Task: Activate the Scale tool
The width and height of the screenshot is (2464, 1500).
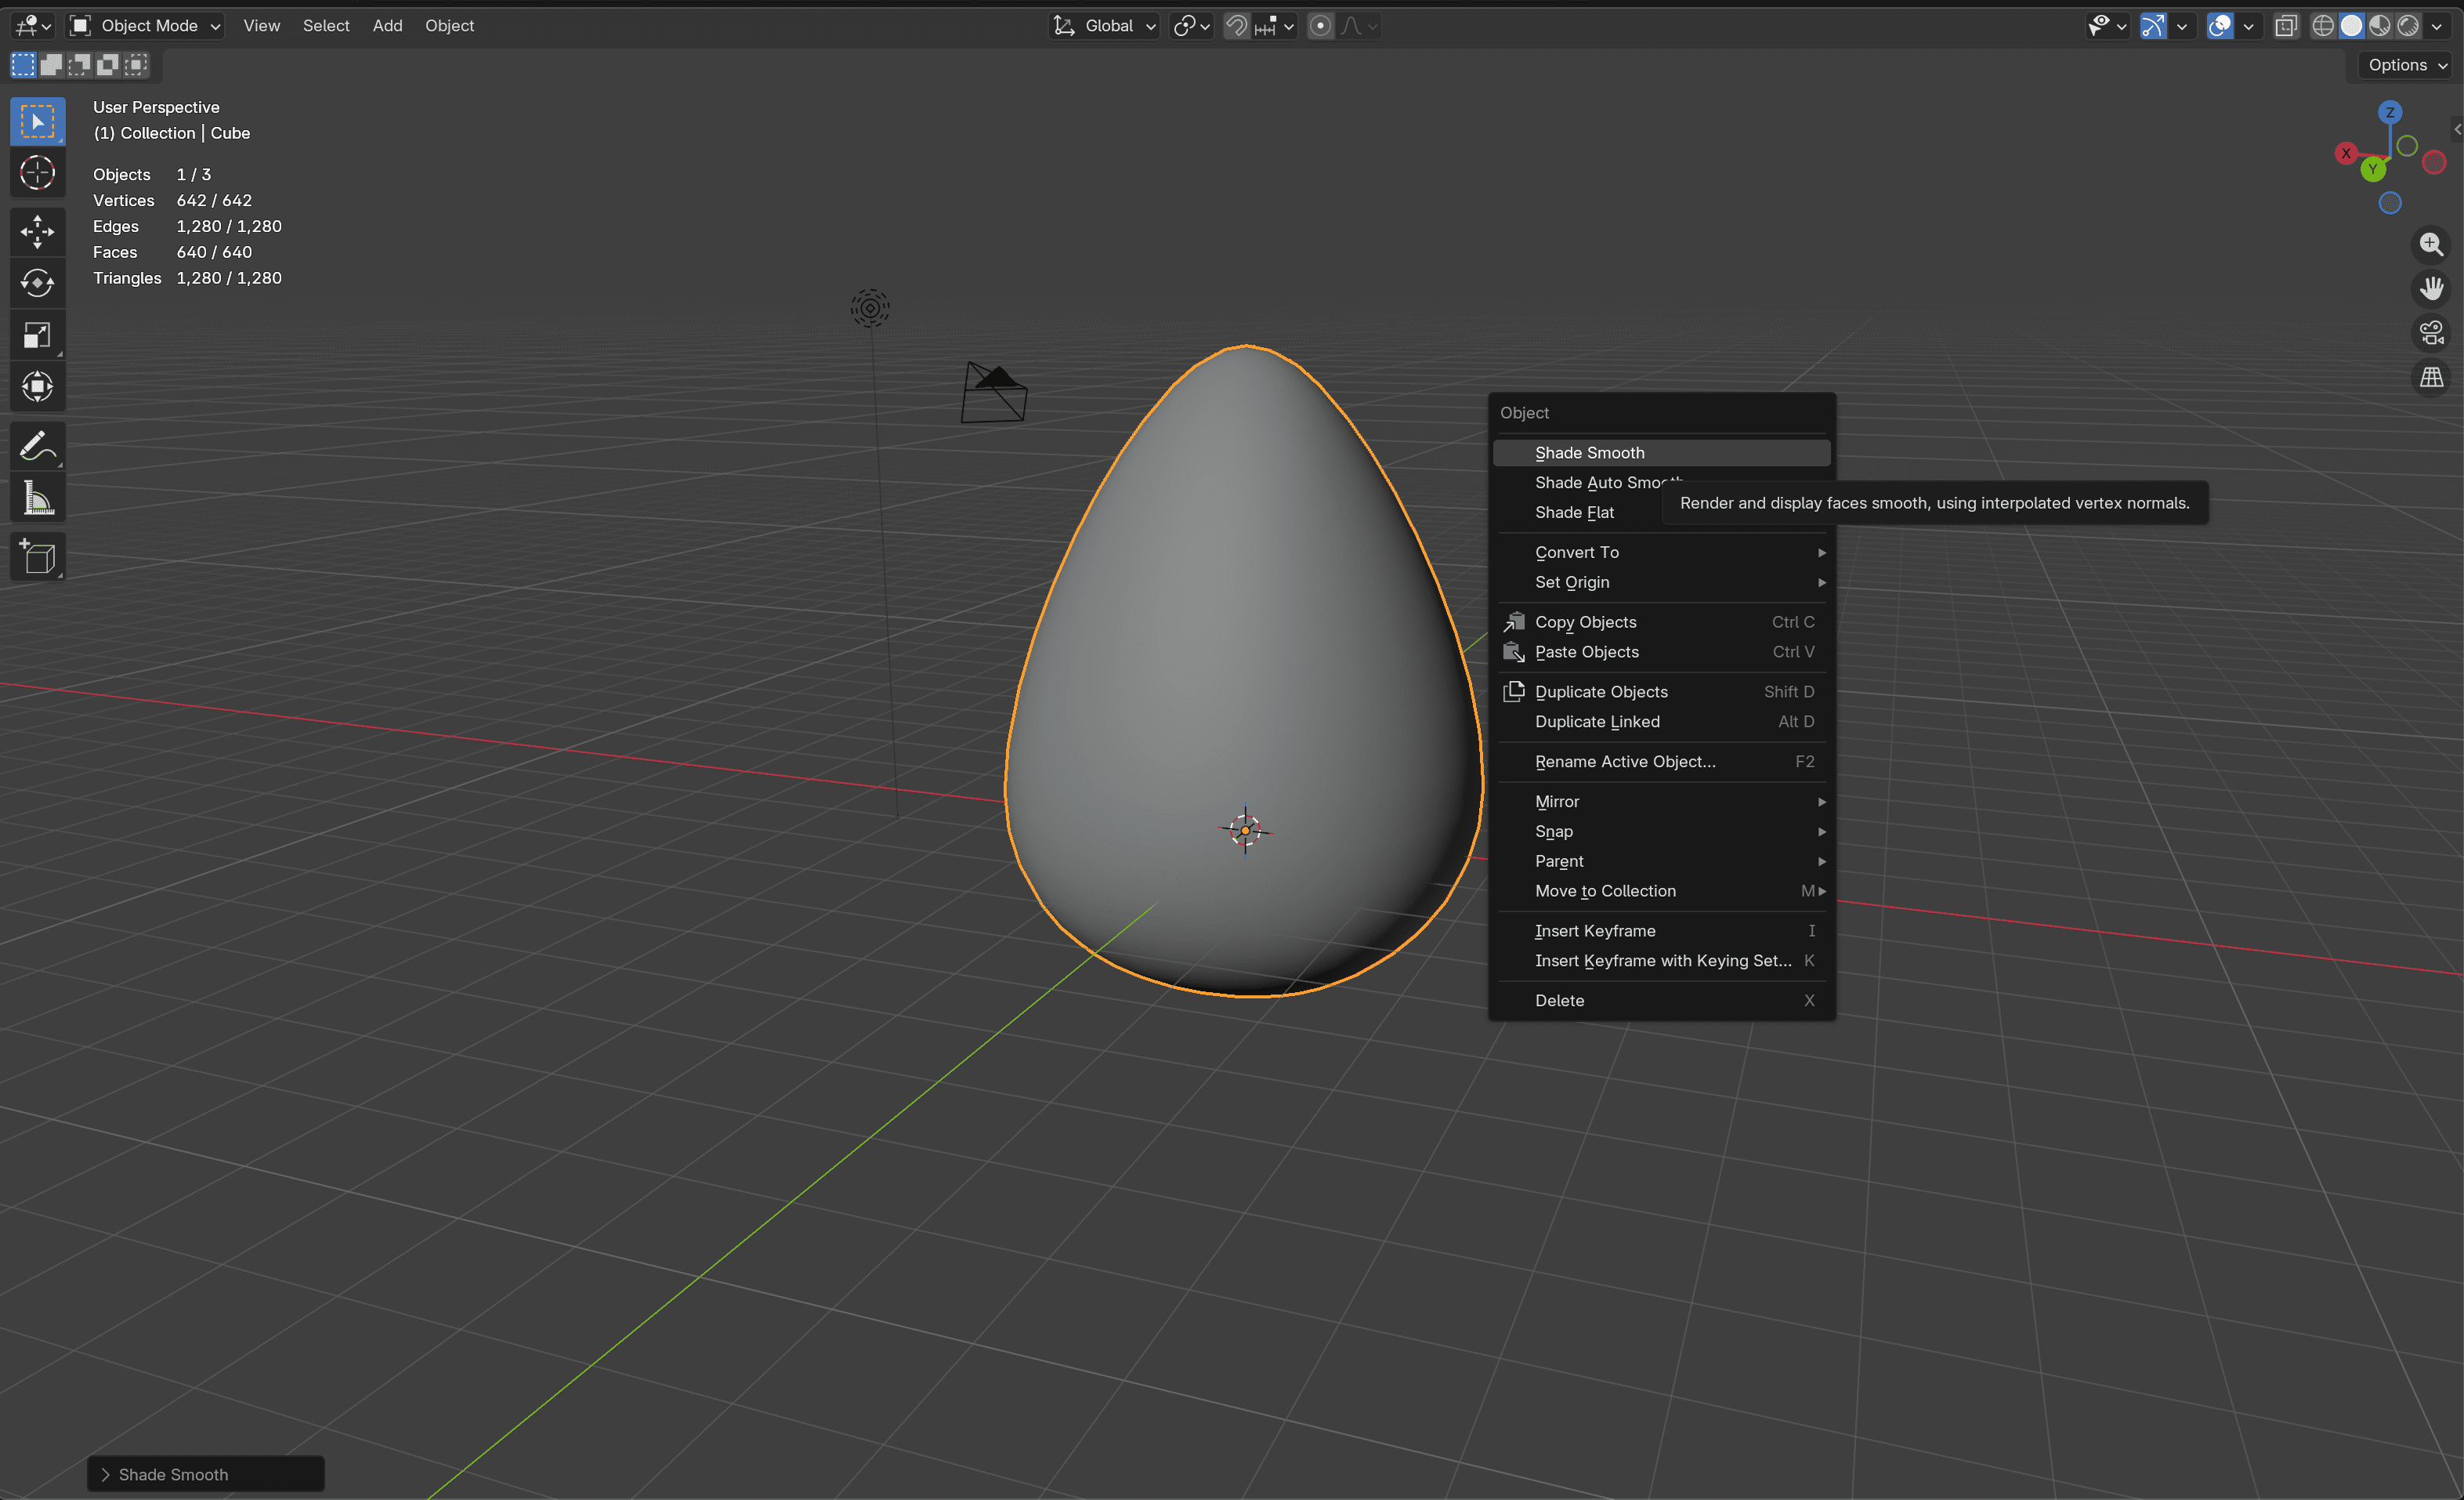Action: click(x=38, y=335)
